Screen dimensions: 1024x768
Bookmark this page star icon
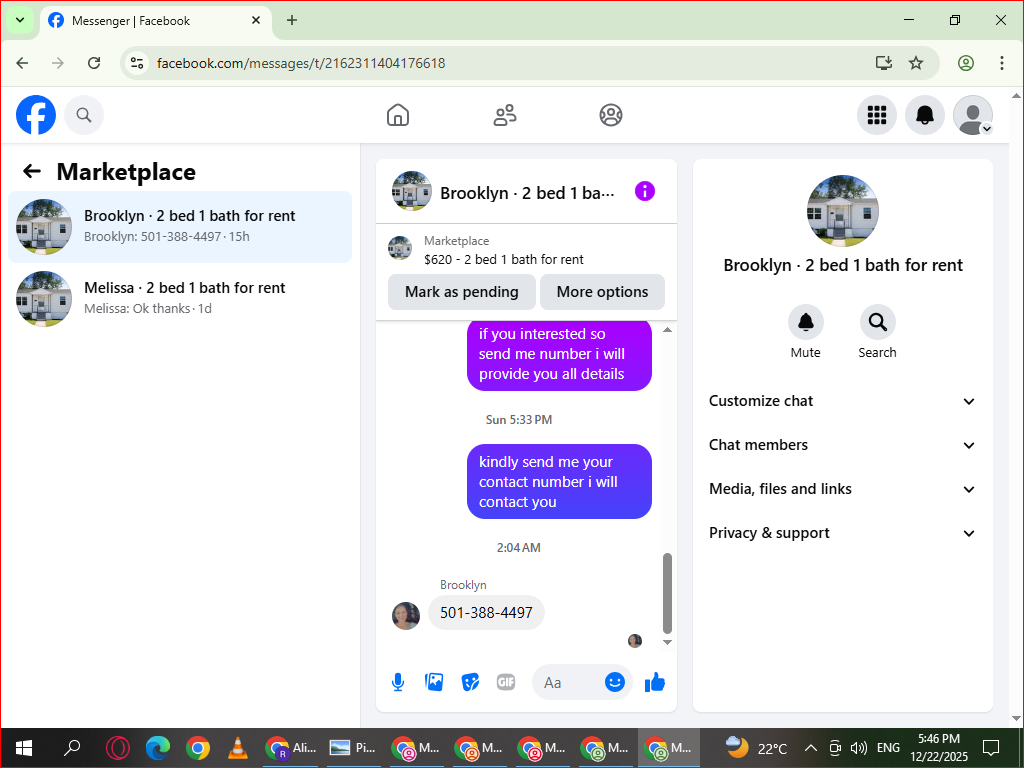(x=916, y=63)
